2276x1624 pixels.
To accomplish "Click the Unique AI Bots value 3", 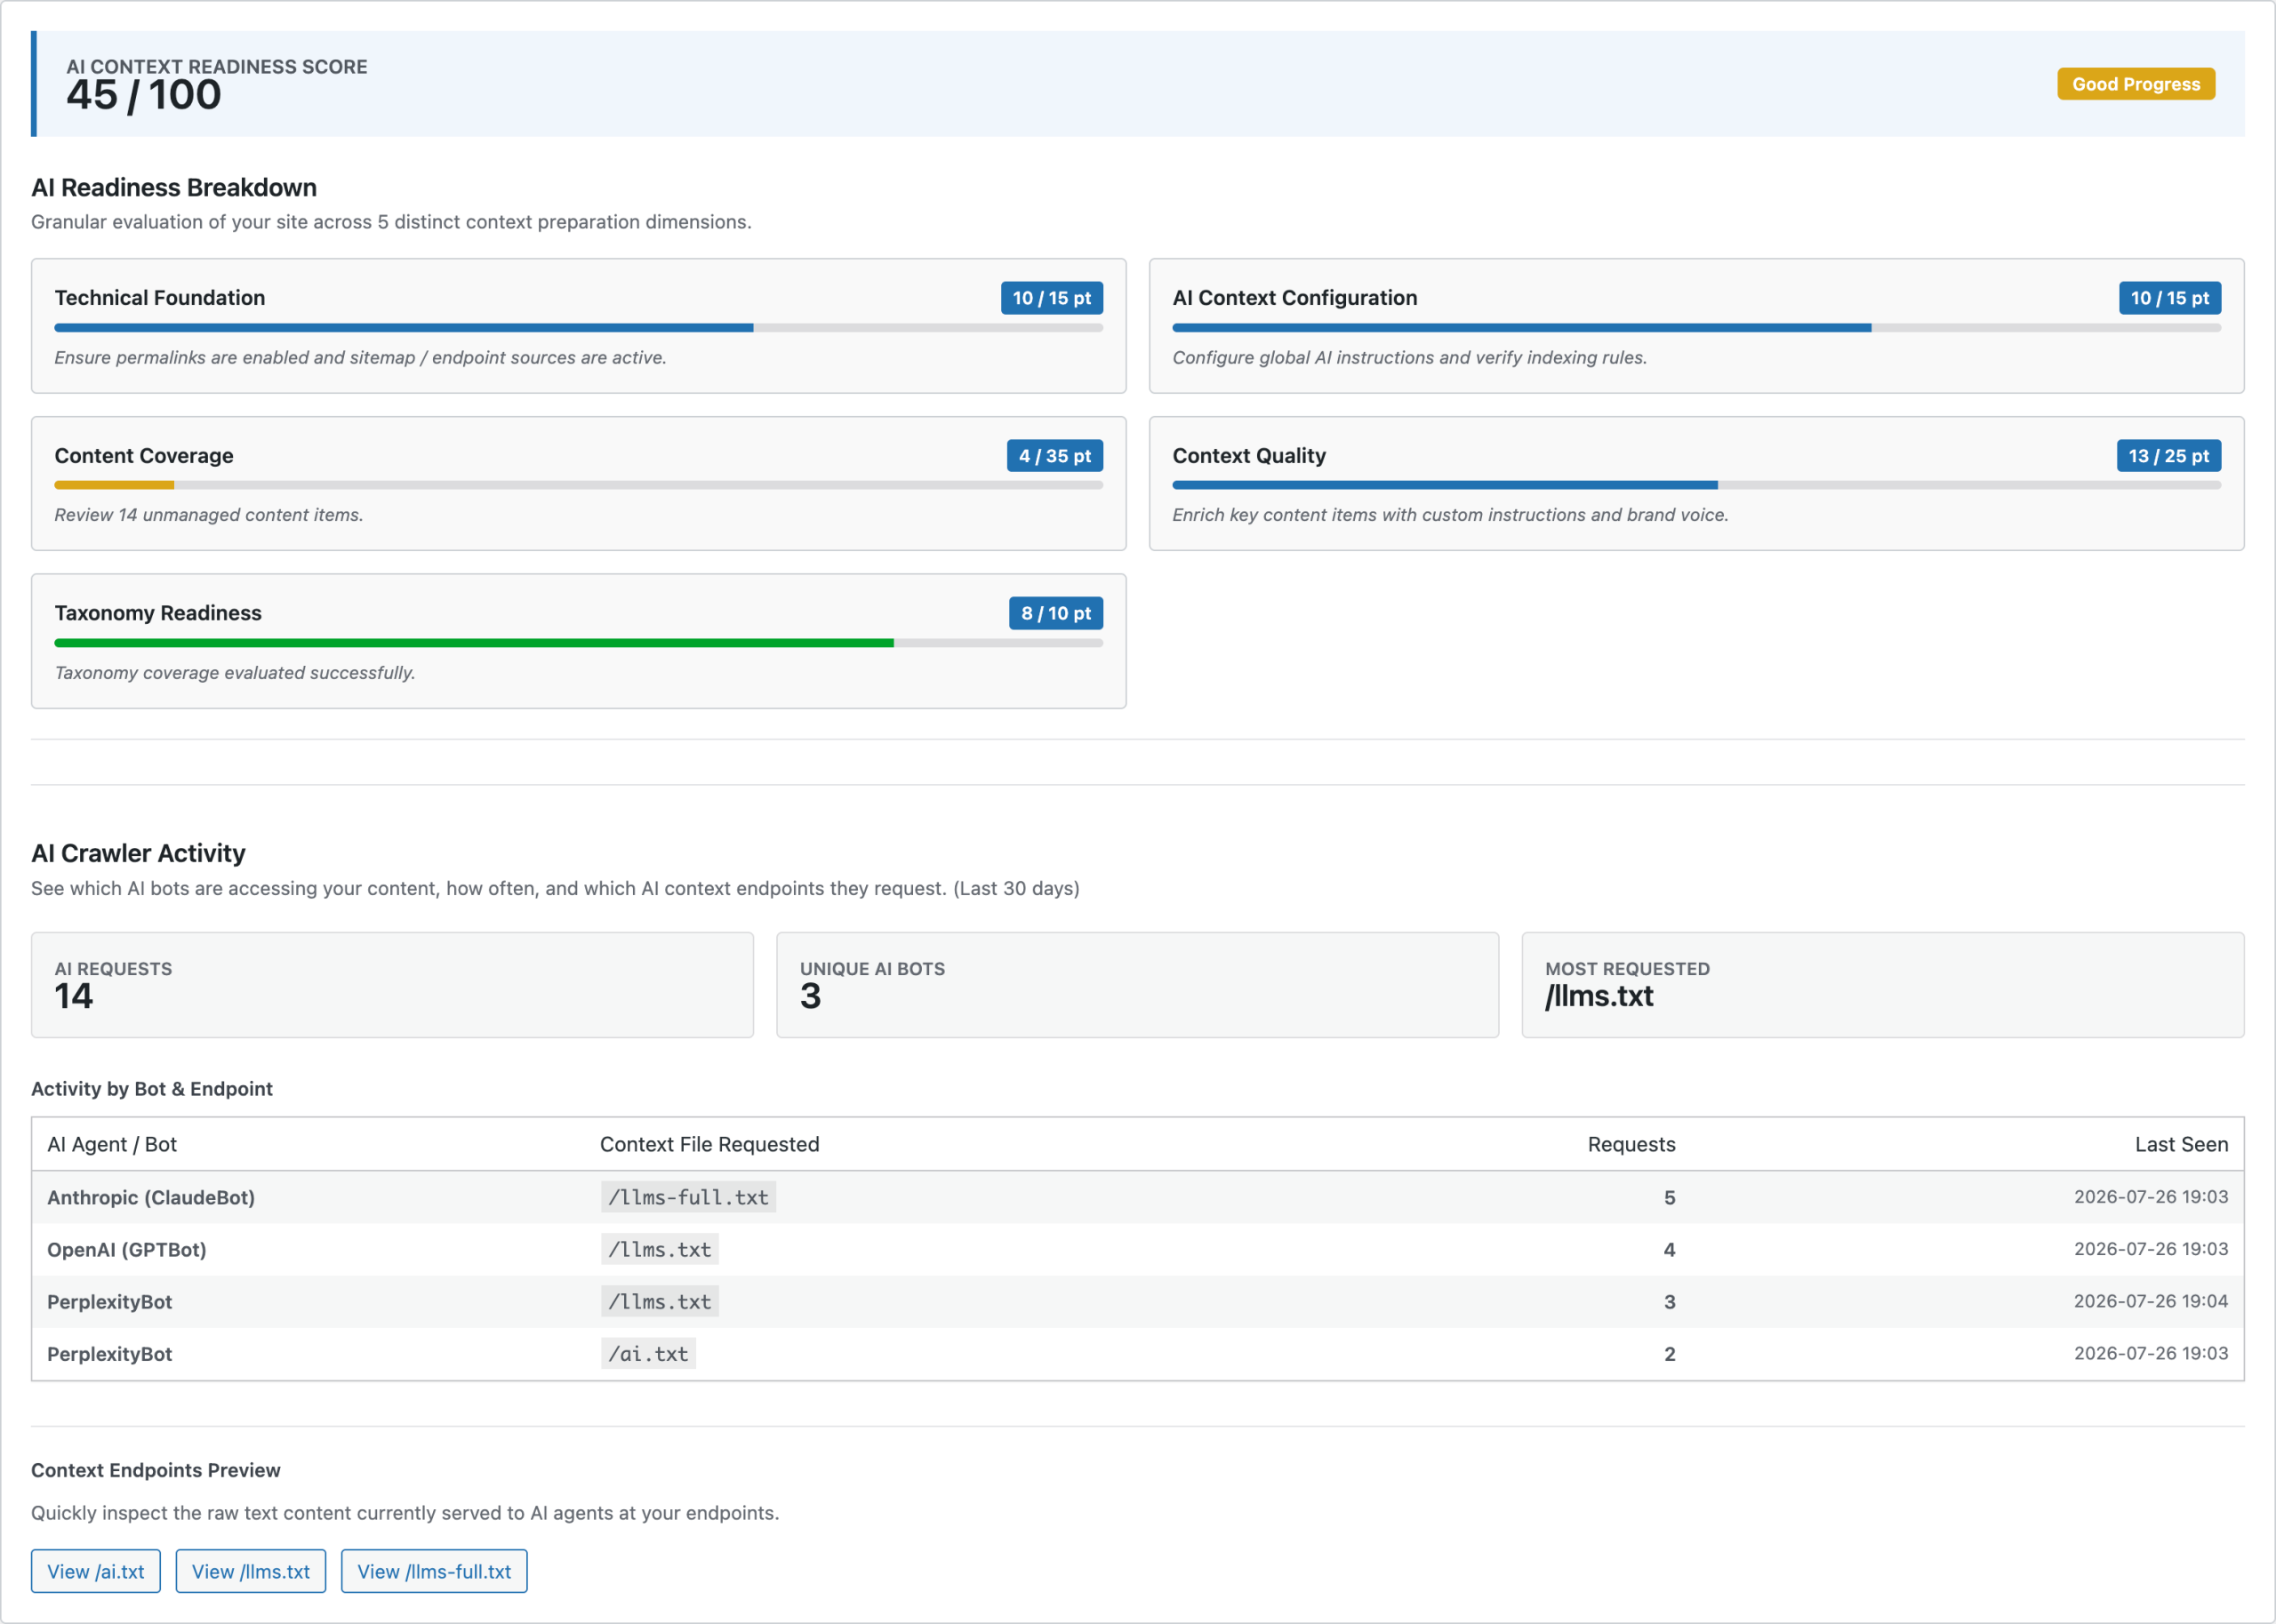I will point(810,996).
